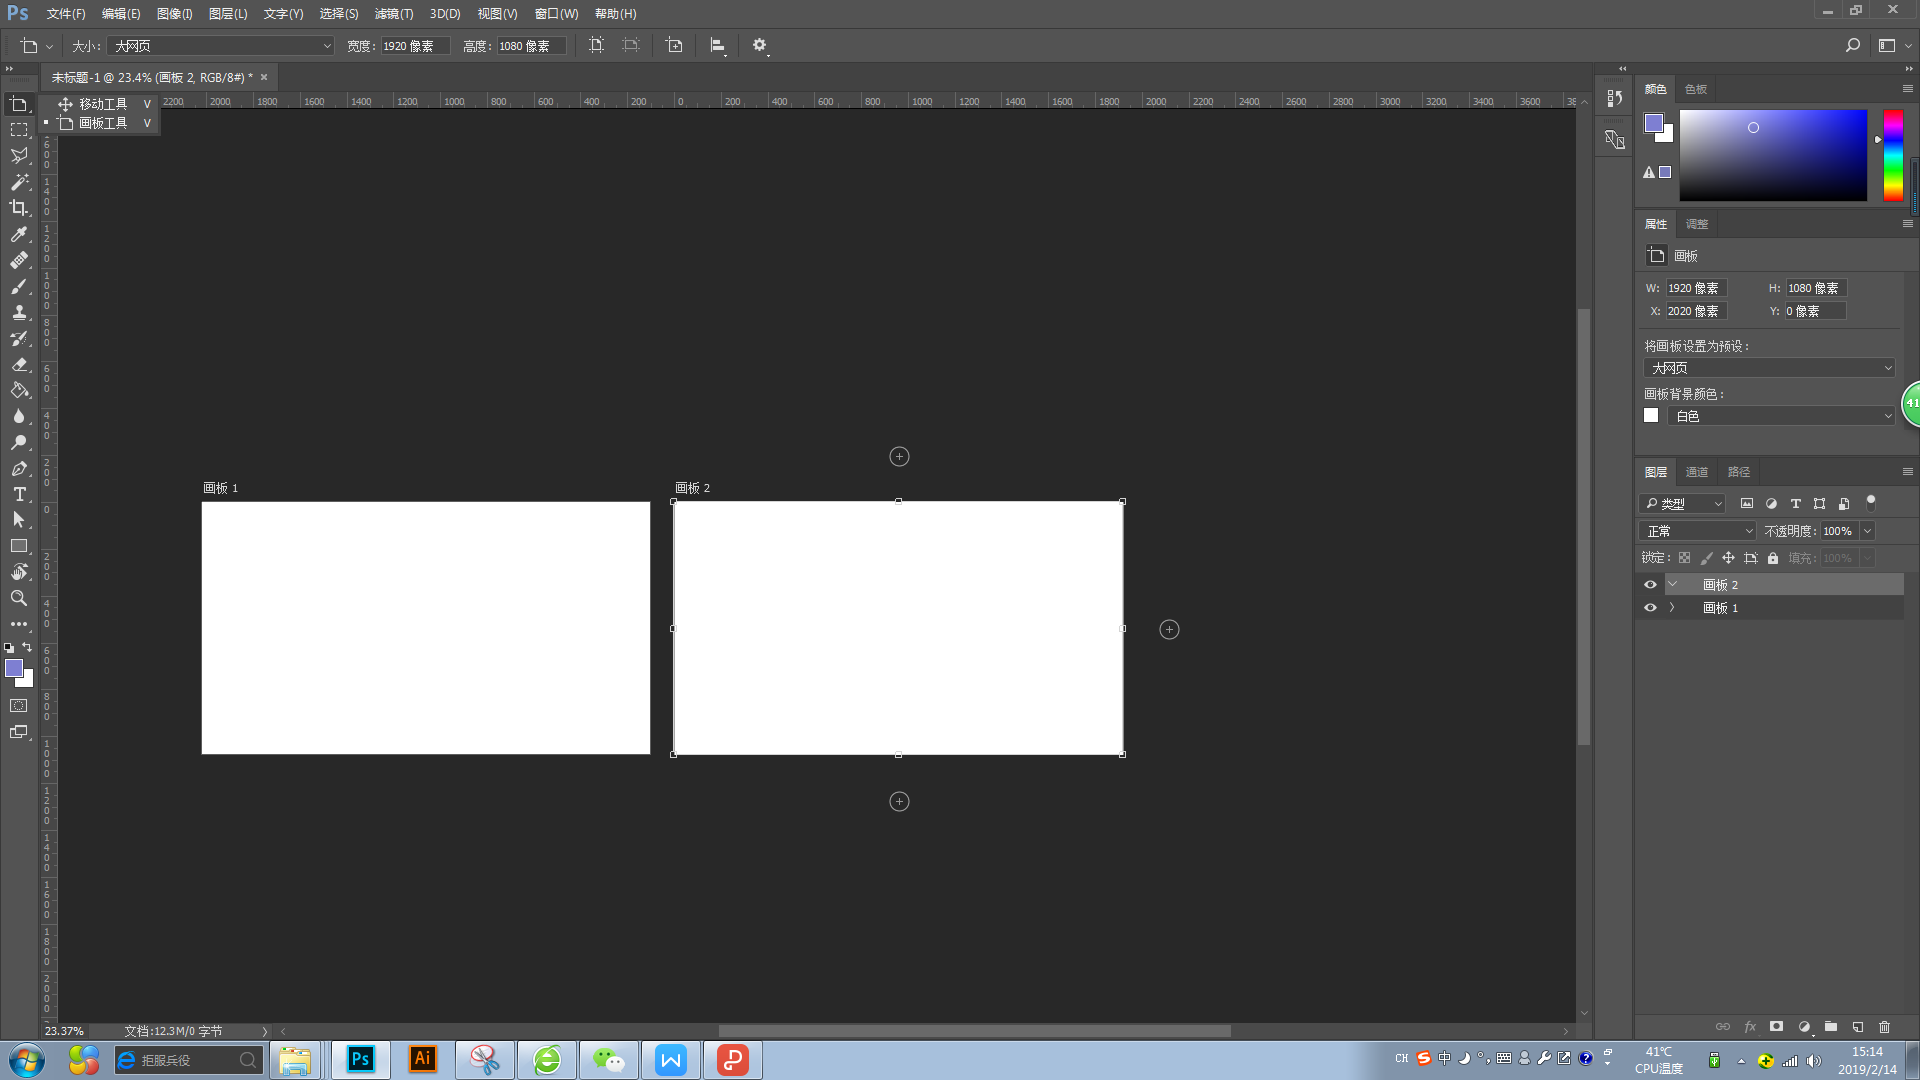
Task: Select the Crop tool
Action: [x=19, y=208]
